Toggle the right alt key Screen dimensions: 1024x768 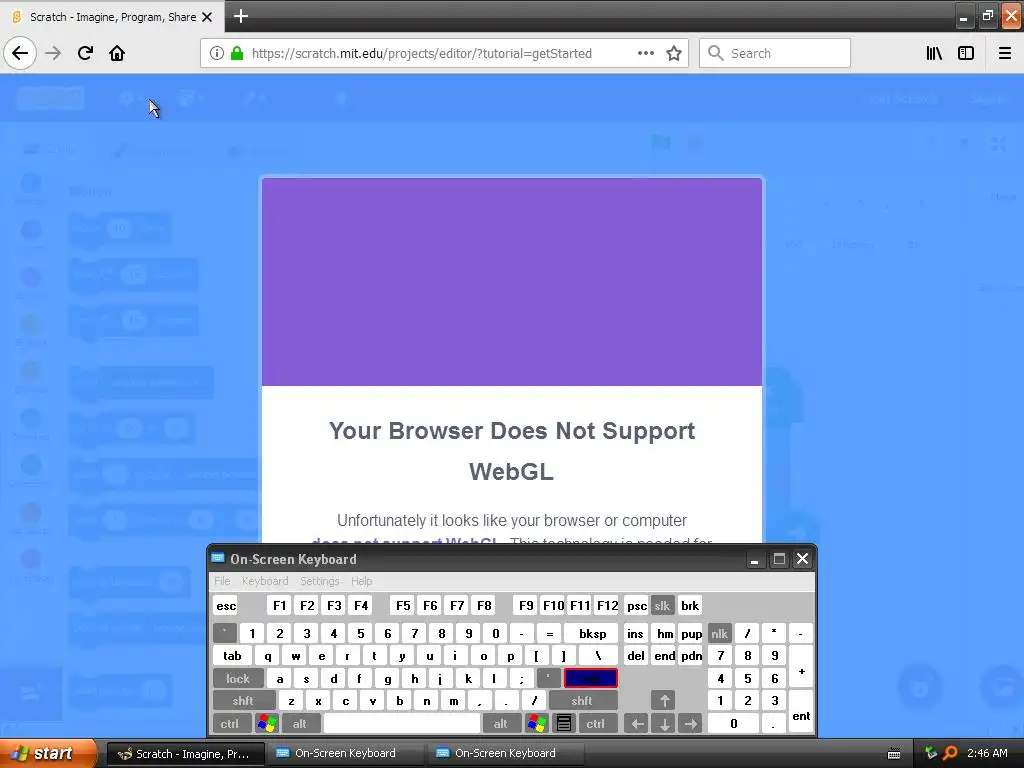pyautogui.click(x=501, y=724)
